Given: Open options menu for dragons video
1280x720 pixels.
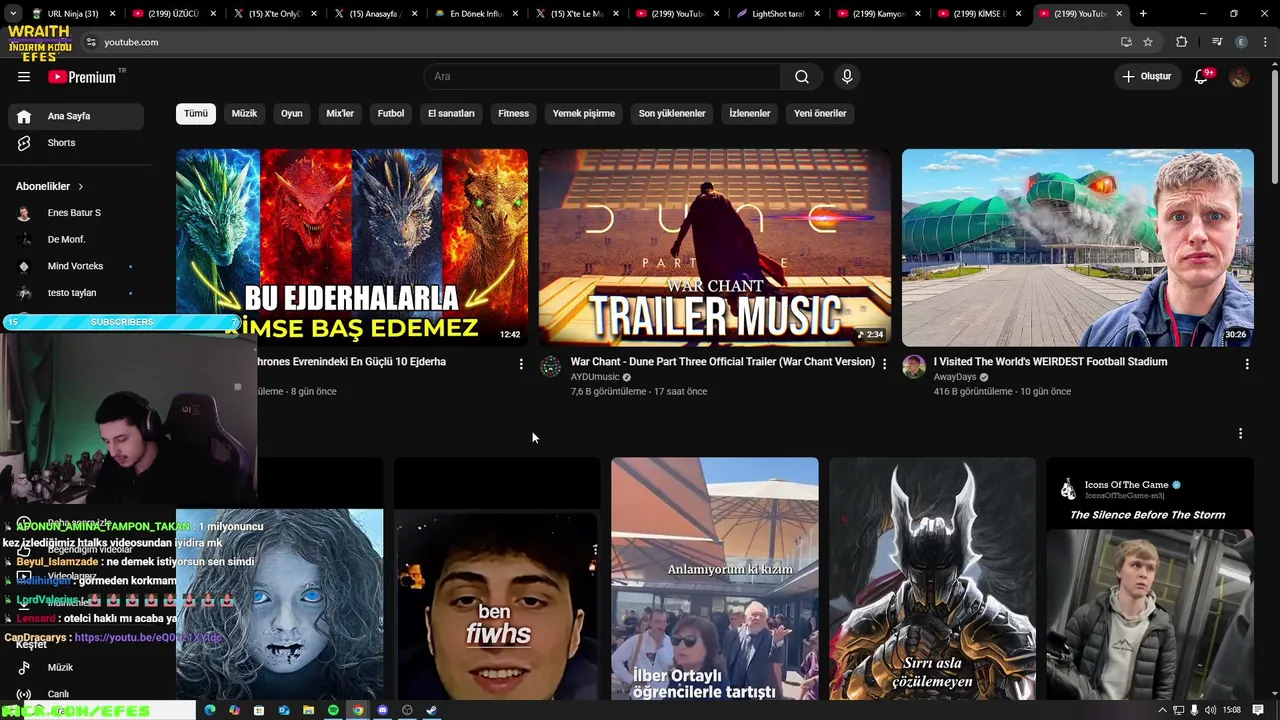Looking at the screenshot, I should (521, 364).
